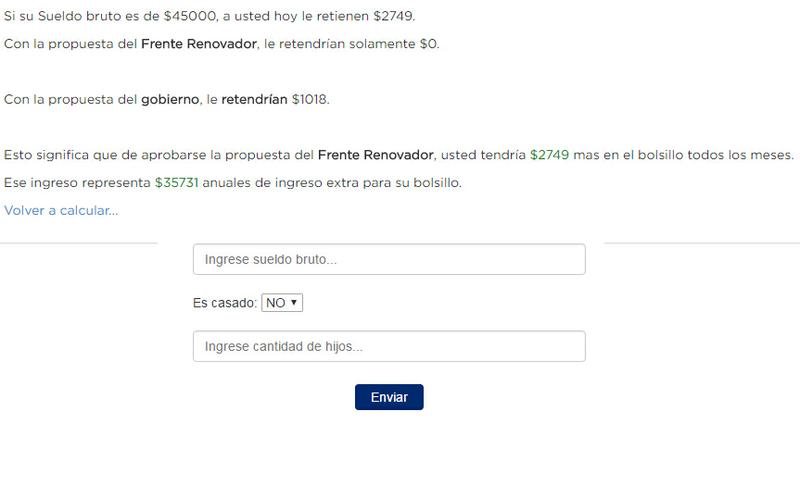Click the green $35731 annual amount
800x486 pixels.
pos(177,183)
